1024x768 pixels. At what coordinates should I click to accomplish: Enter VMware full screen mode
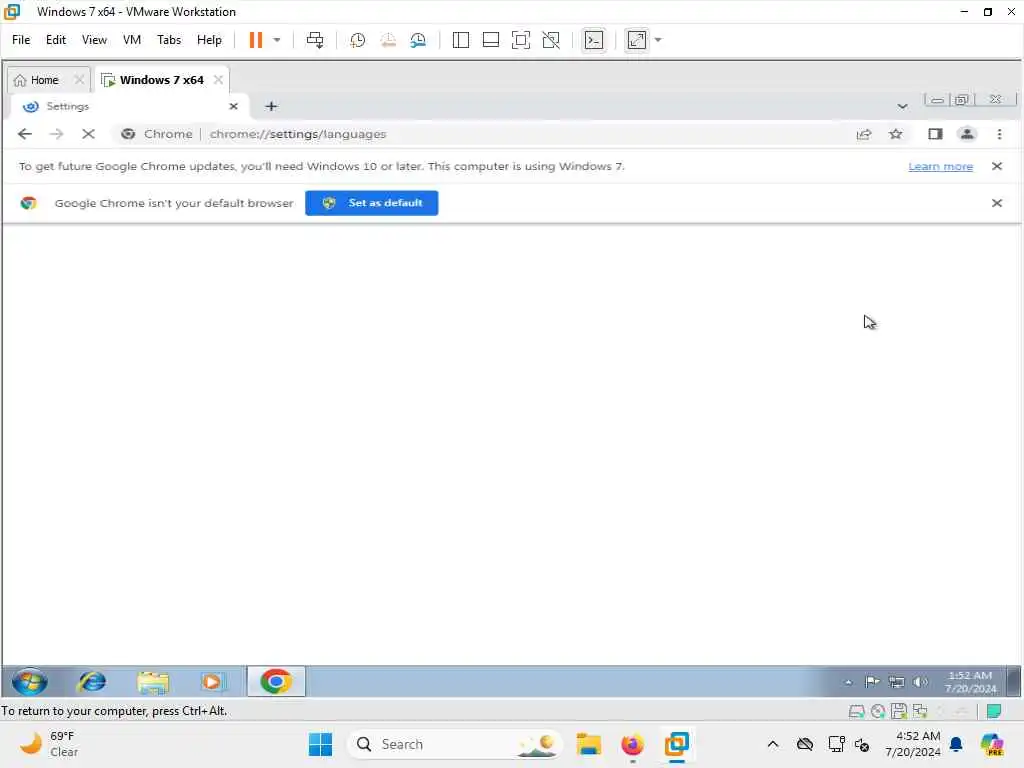point(520,40)
